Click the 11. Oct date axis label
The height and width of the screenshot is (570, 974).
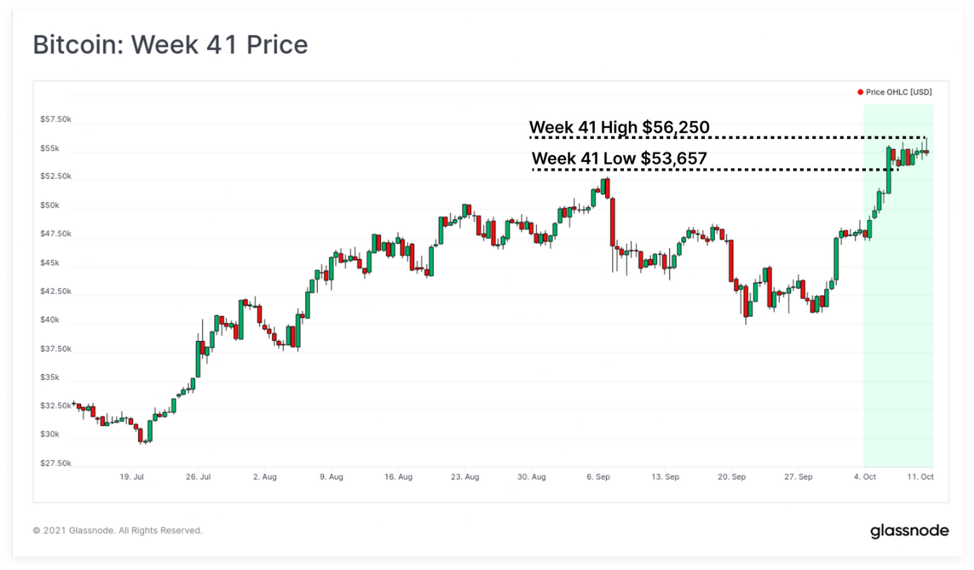click(x=920, y=477)
